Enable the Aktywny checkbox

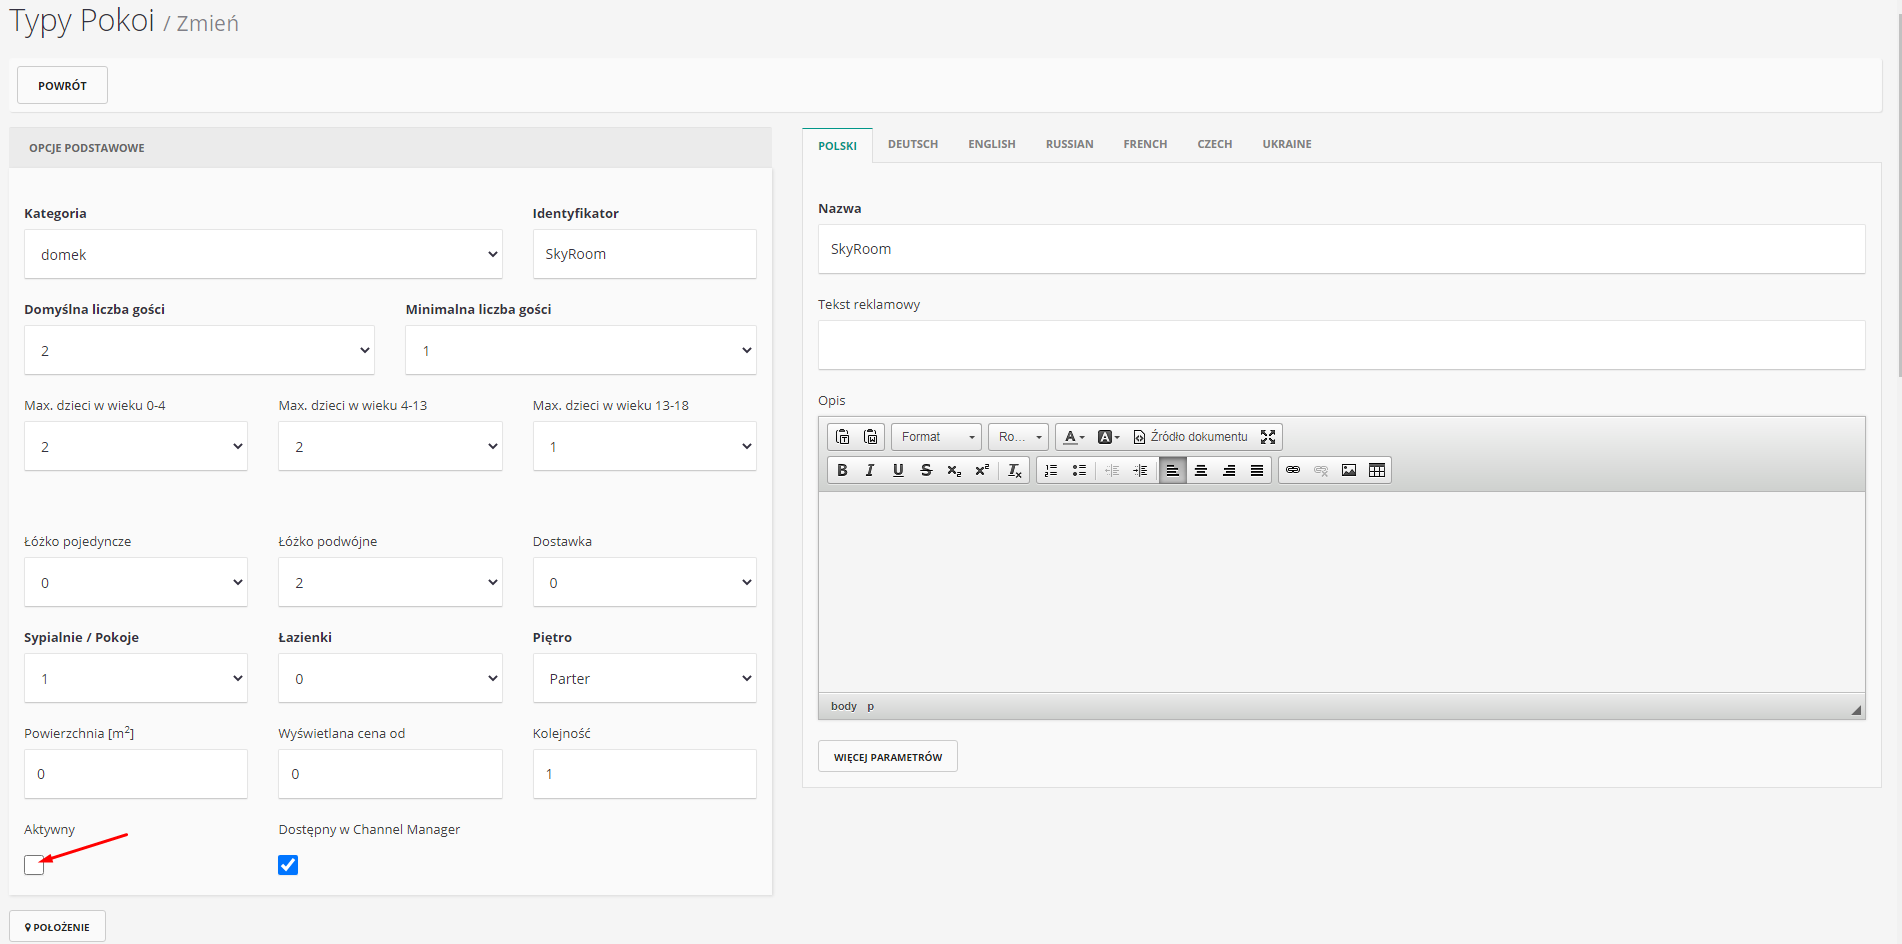[35, 865]
